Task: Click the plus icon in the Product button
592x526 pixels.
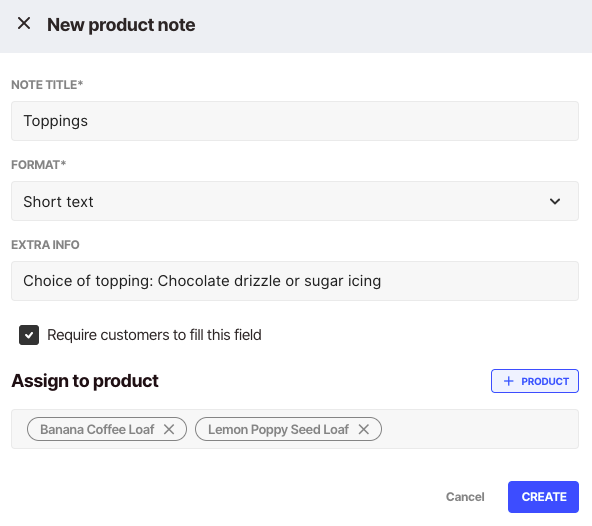Action: click(509, 381)
